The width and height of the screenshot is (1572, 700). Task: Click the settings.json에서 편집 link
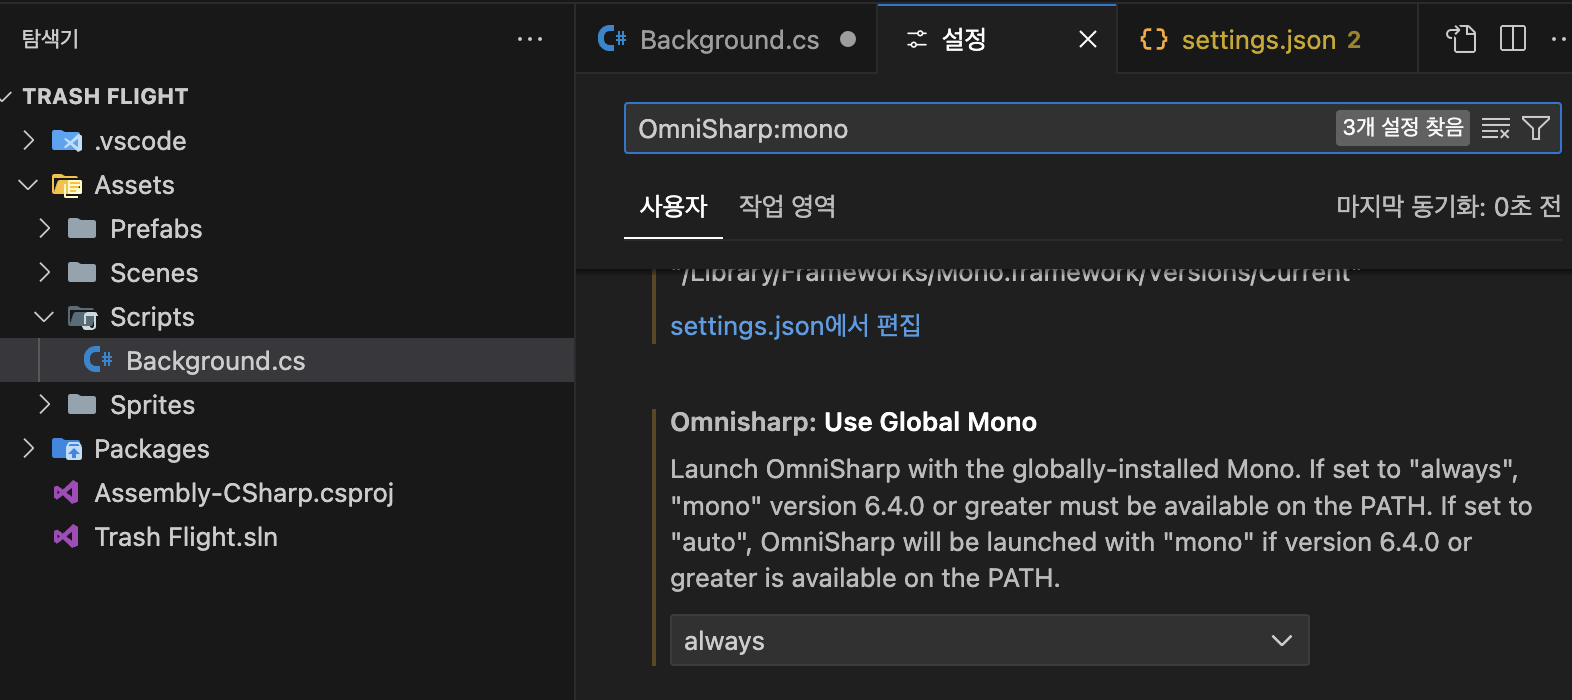coord(795,326)
